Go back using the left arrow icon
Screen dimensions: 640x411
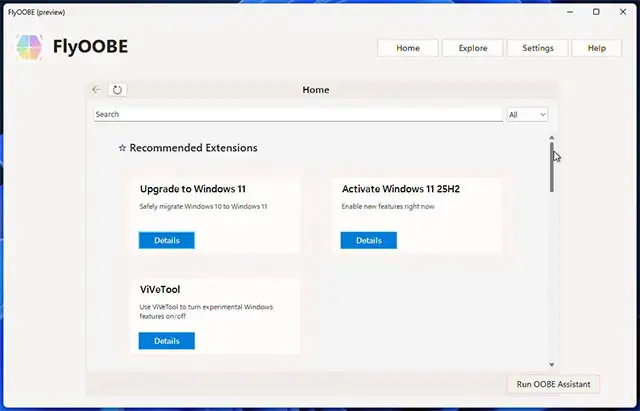point(96,90)
